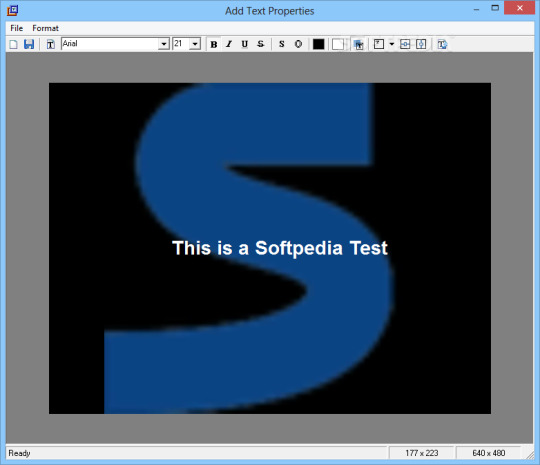Click the text alignment position icon
Viewport: 540px width, 465px height.
point(379,44)
